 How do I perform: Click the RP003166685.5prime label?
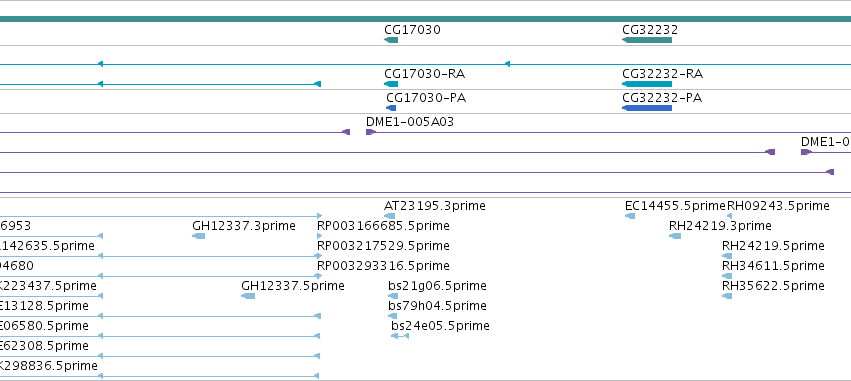383,226
